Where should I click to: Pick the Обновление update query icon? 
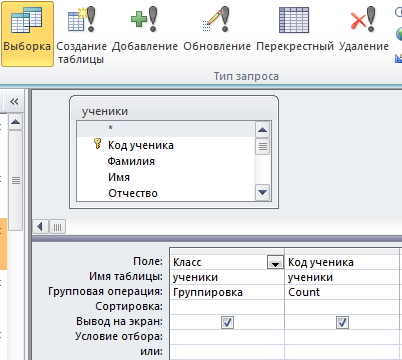[x=217, y=28]
